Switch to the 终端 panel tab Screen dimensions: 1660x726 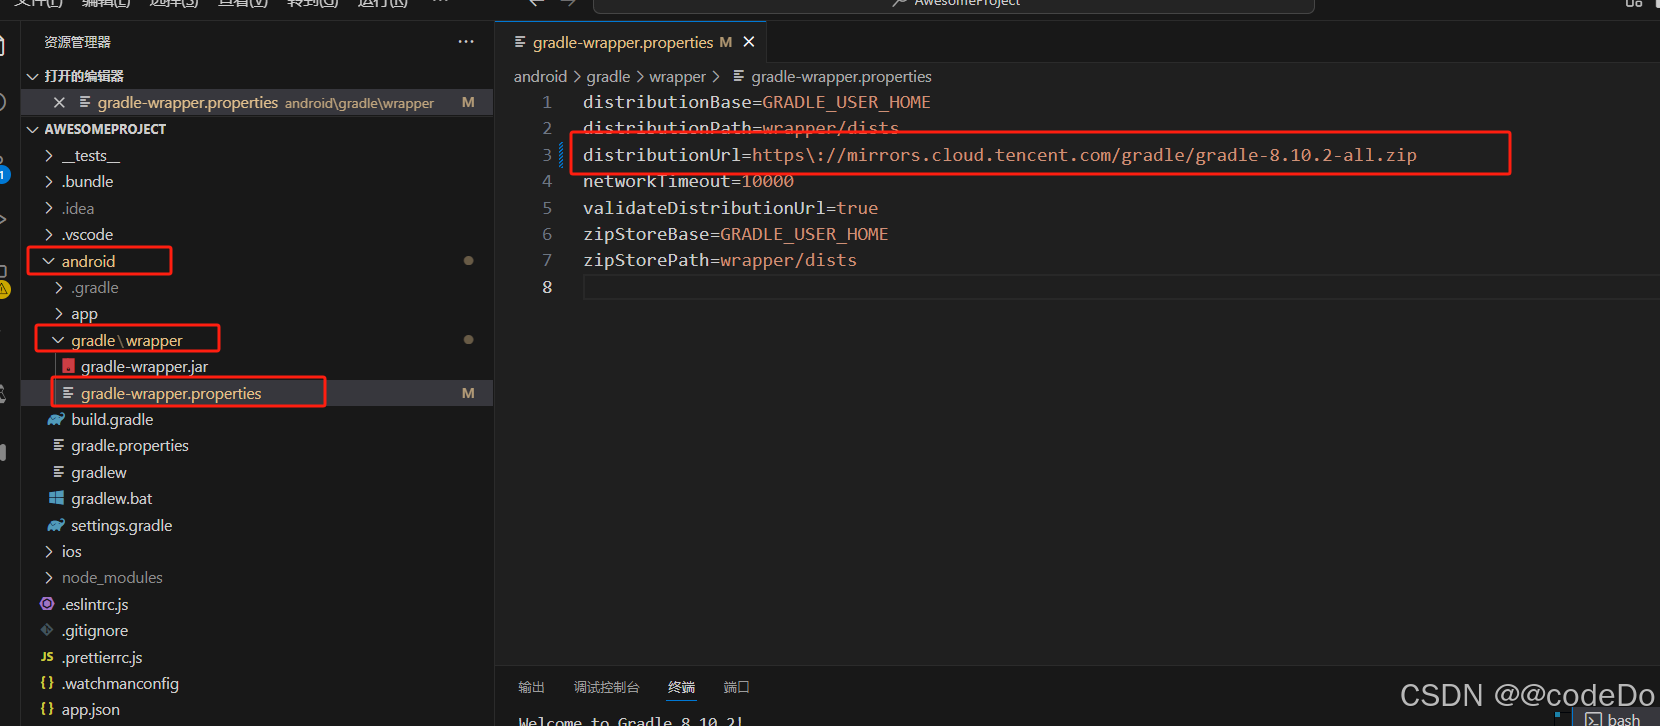[x=681, y=687]
